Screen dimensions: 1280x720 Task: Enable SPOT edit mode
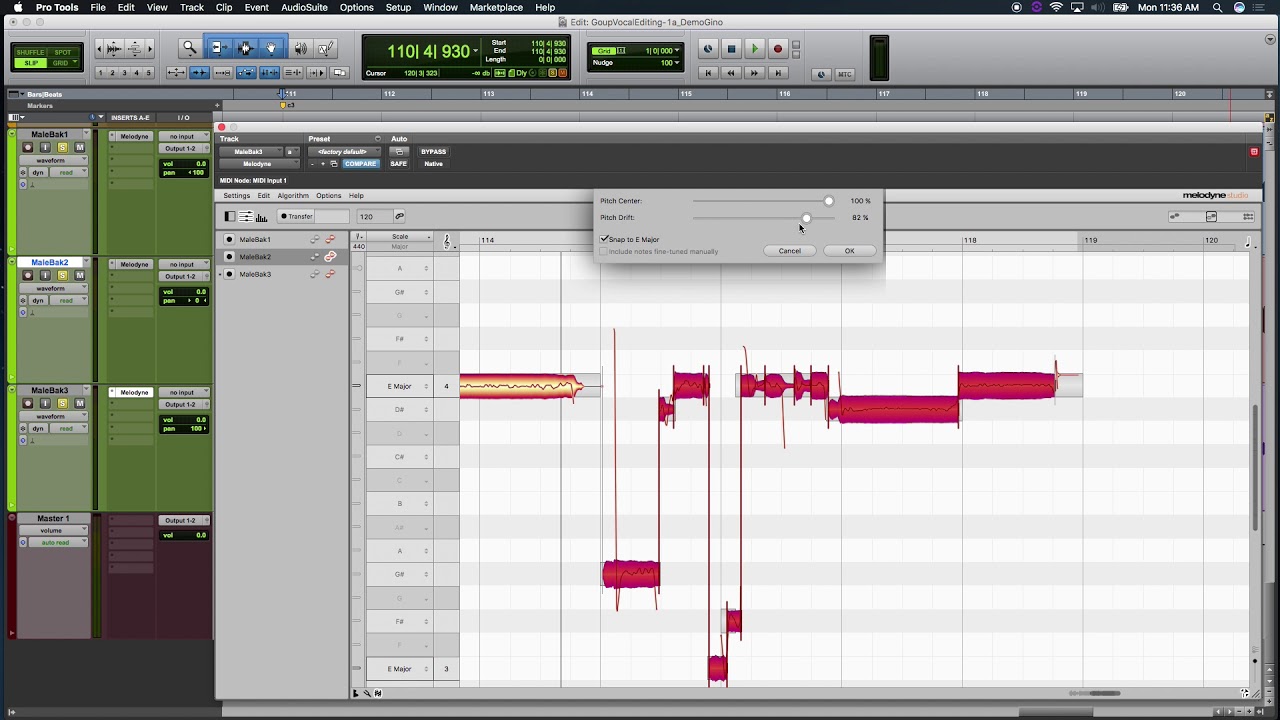63,52
